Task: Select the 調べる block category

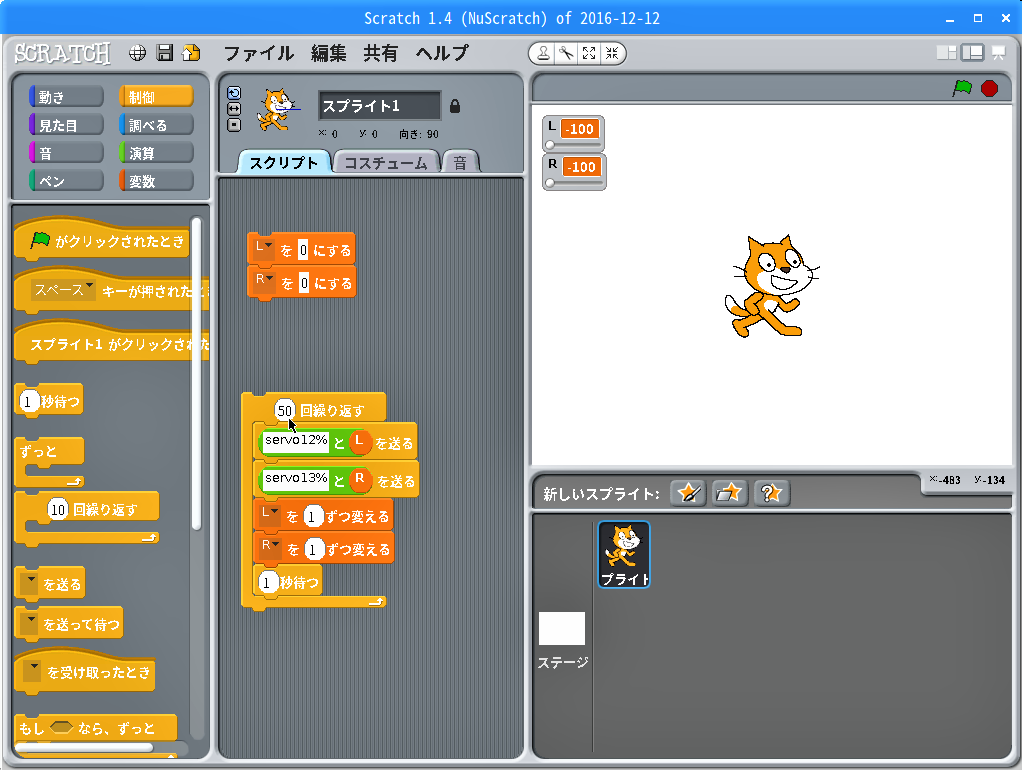Action: (x=156, y=125)
